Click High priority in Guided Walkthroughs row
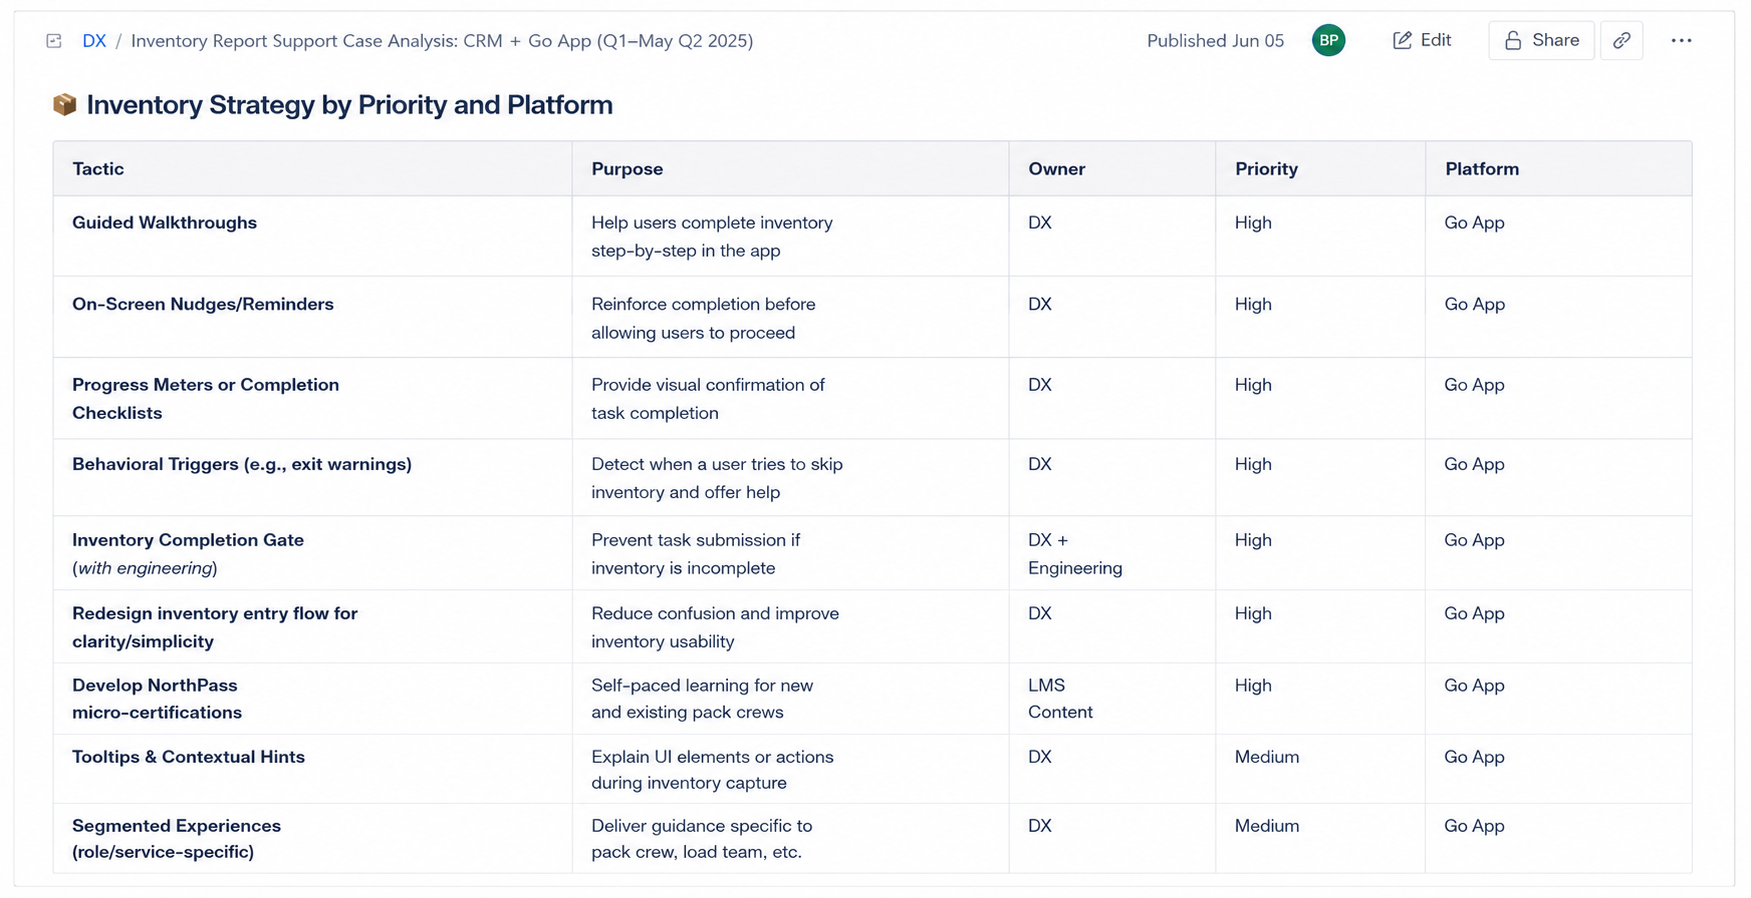Screen dimensions: 1751x898 1320,236
